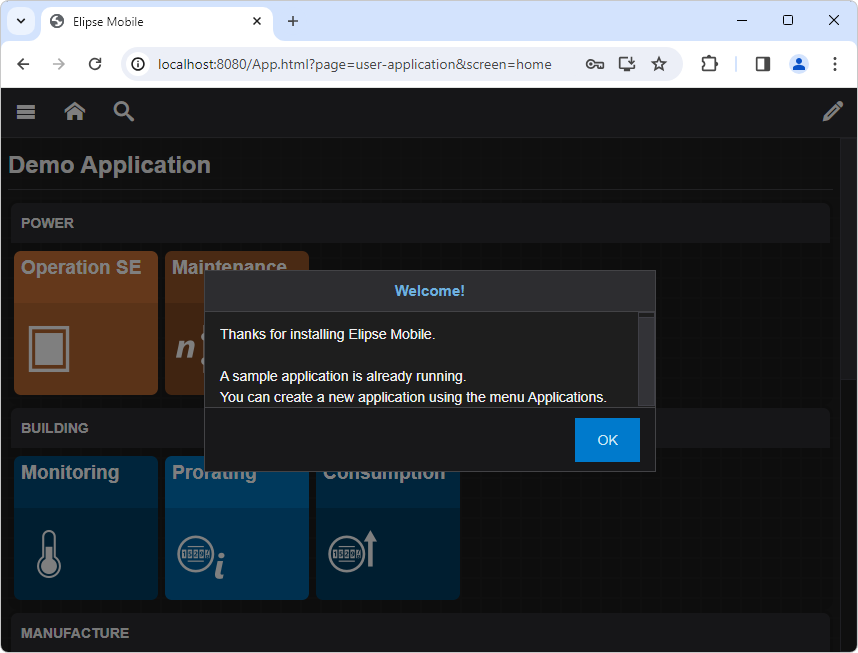
Task: Click the address bar URL field
Action: [355, 64]
